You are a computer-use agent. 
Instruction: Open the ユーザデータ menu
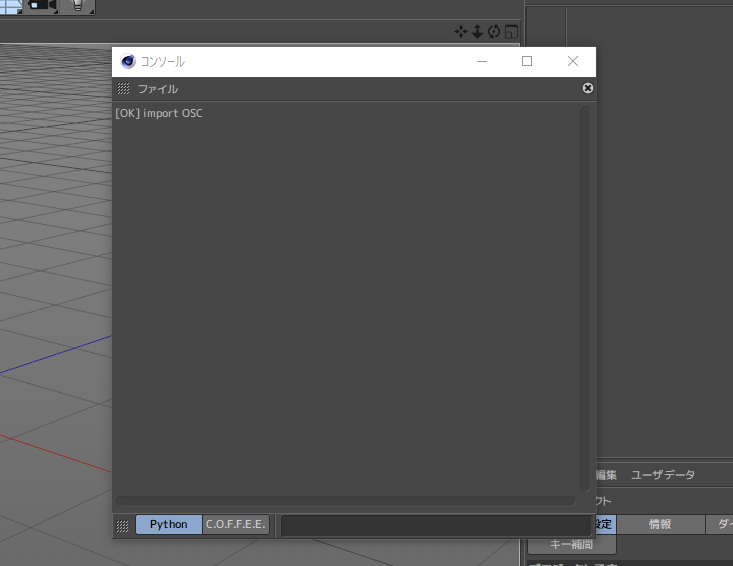pos(663,475)
